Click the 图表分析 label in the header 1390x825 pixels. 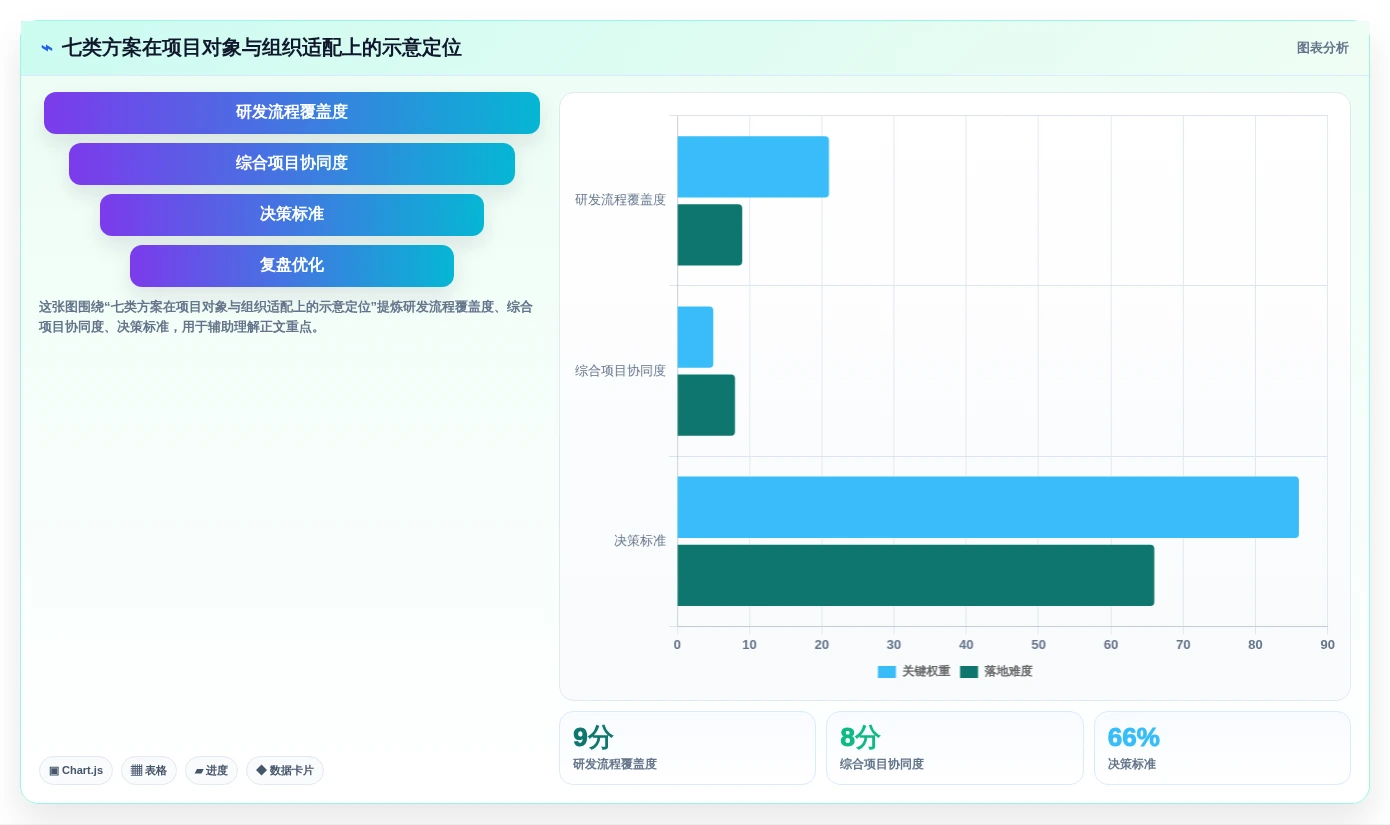coord(1322,48)
